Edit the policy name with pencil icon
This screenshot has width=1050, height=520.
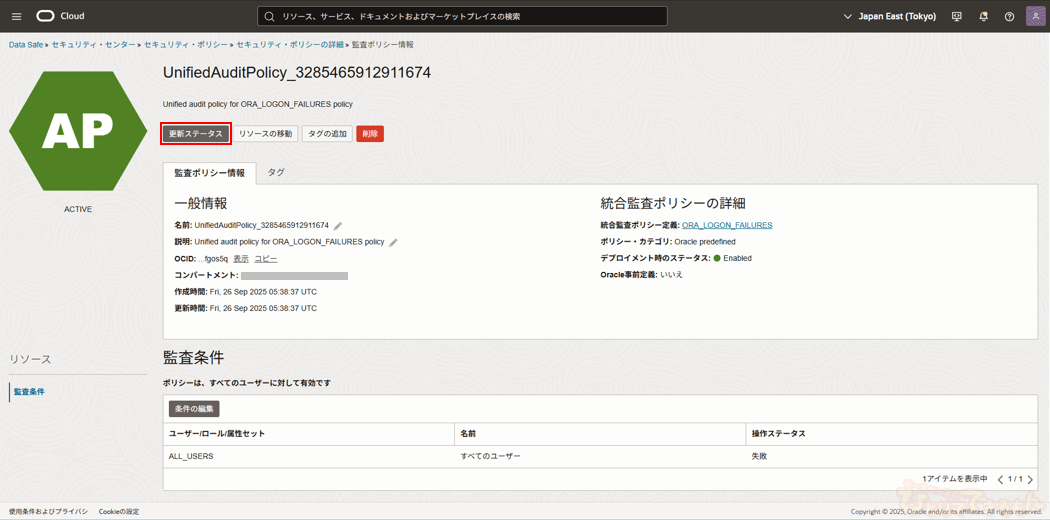tap(338, 226)
